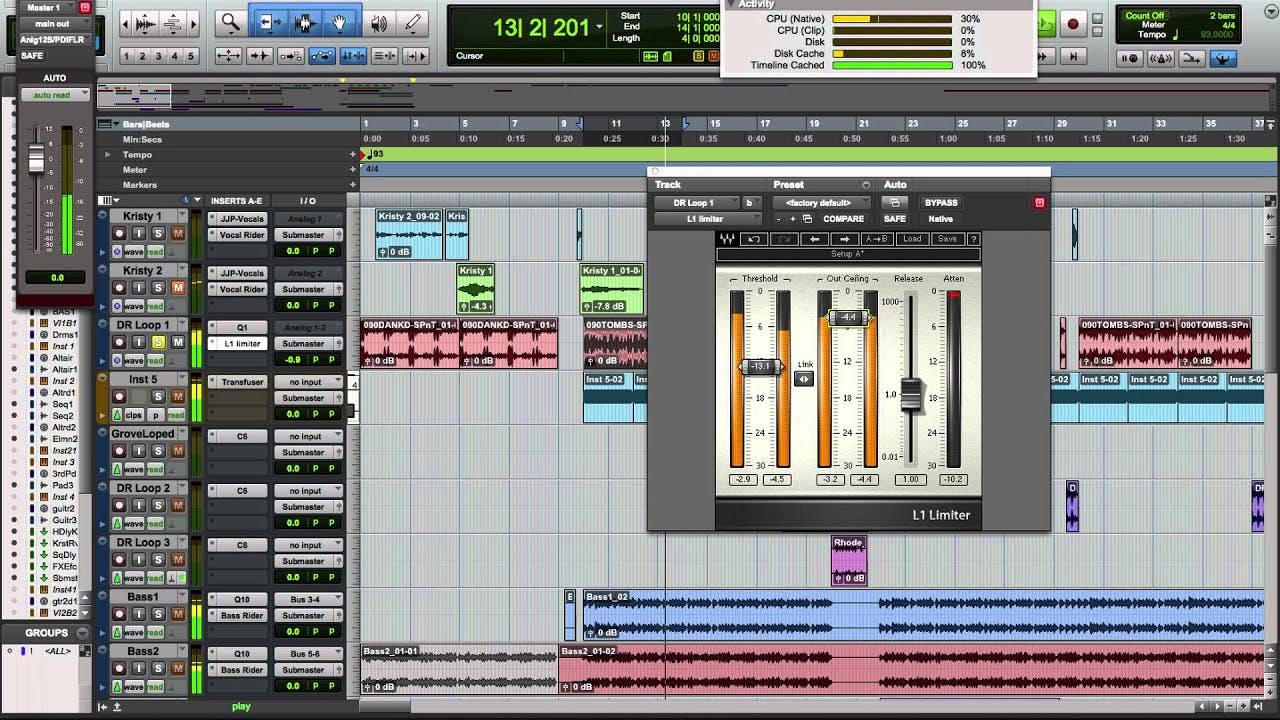Click red target button on plugin window
The width and height of the screenshot is (1280, 720).
1039,203
